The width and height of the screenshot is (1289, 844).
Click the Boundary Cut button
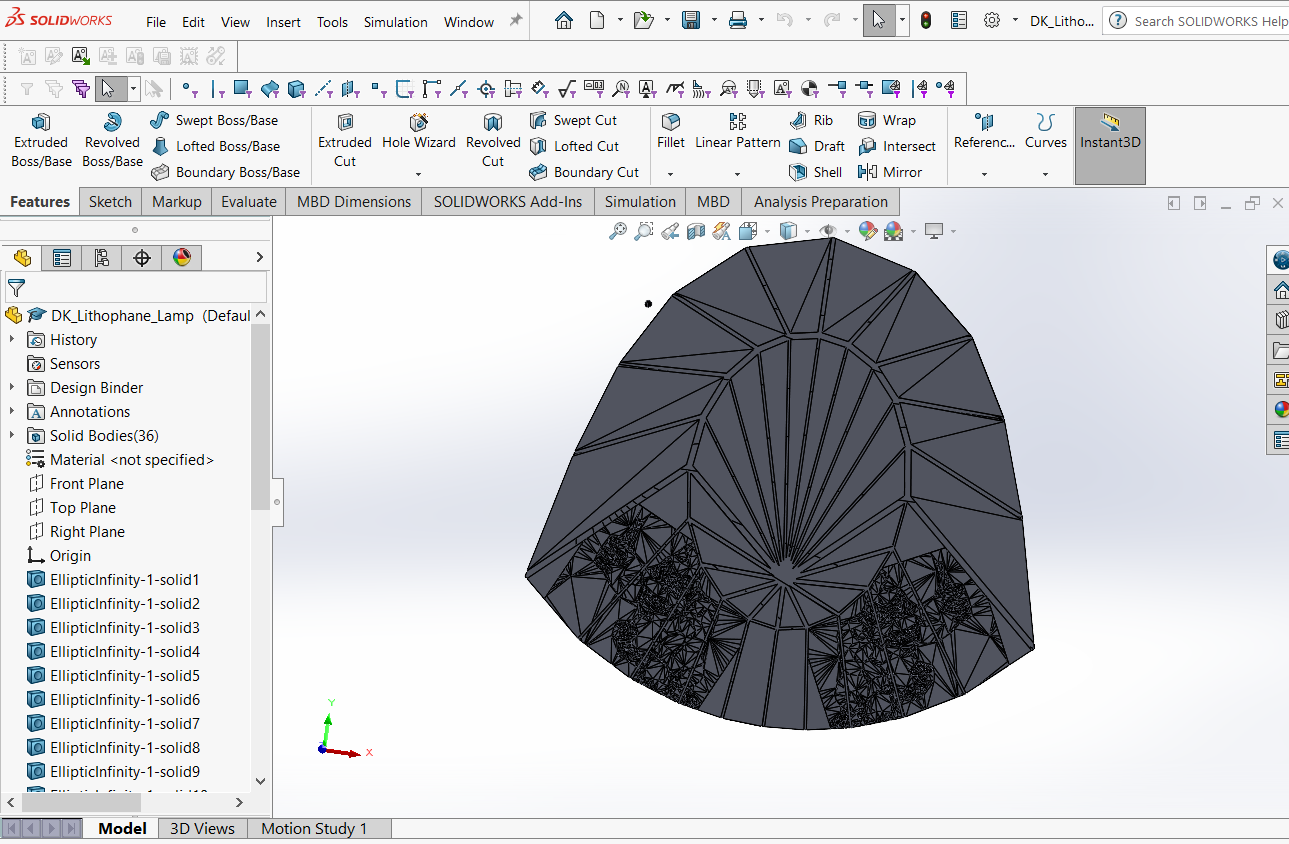(x=584, y=172)
